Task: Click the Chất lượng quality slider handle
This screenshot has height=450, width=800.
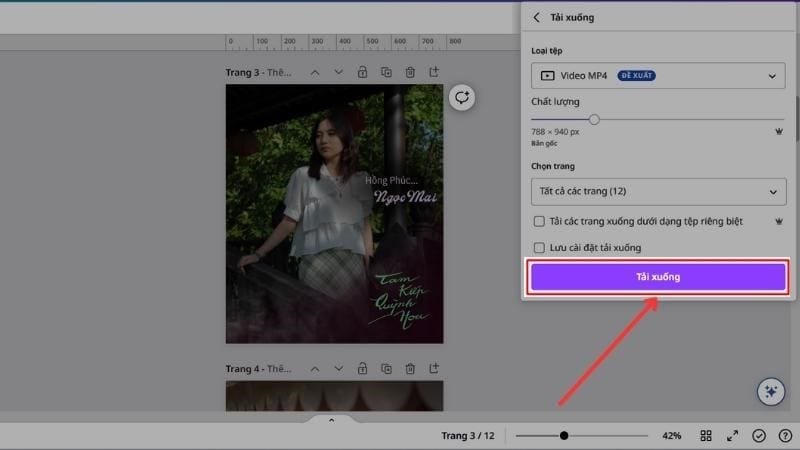Action: [x=594, y=119]
